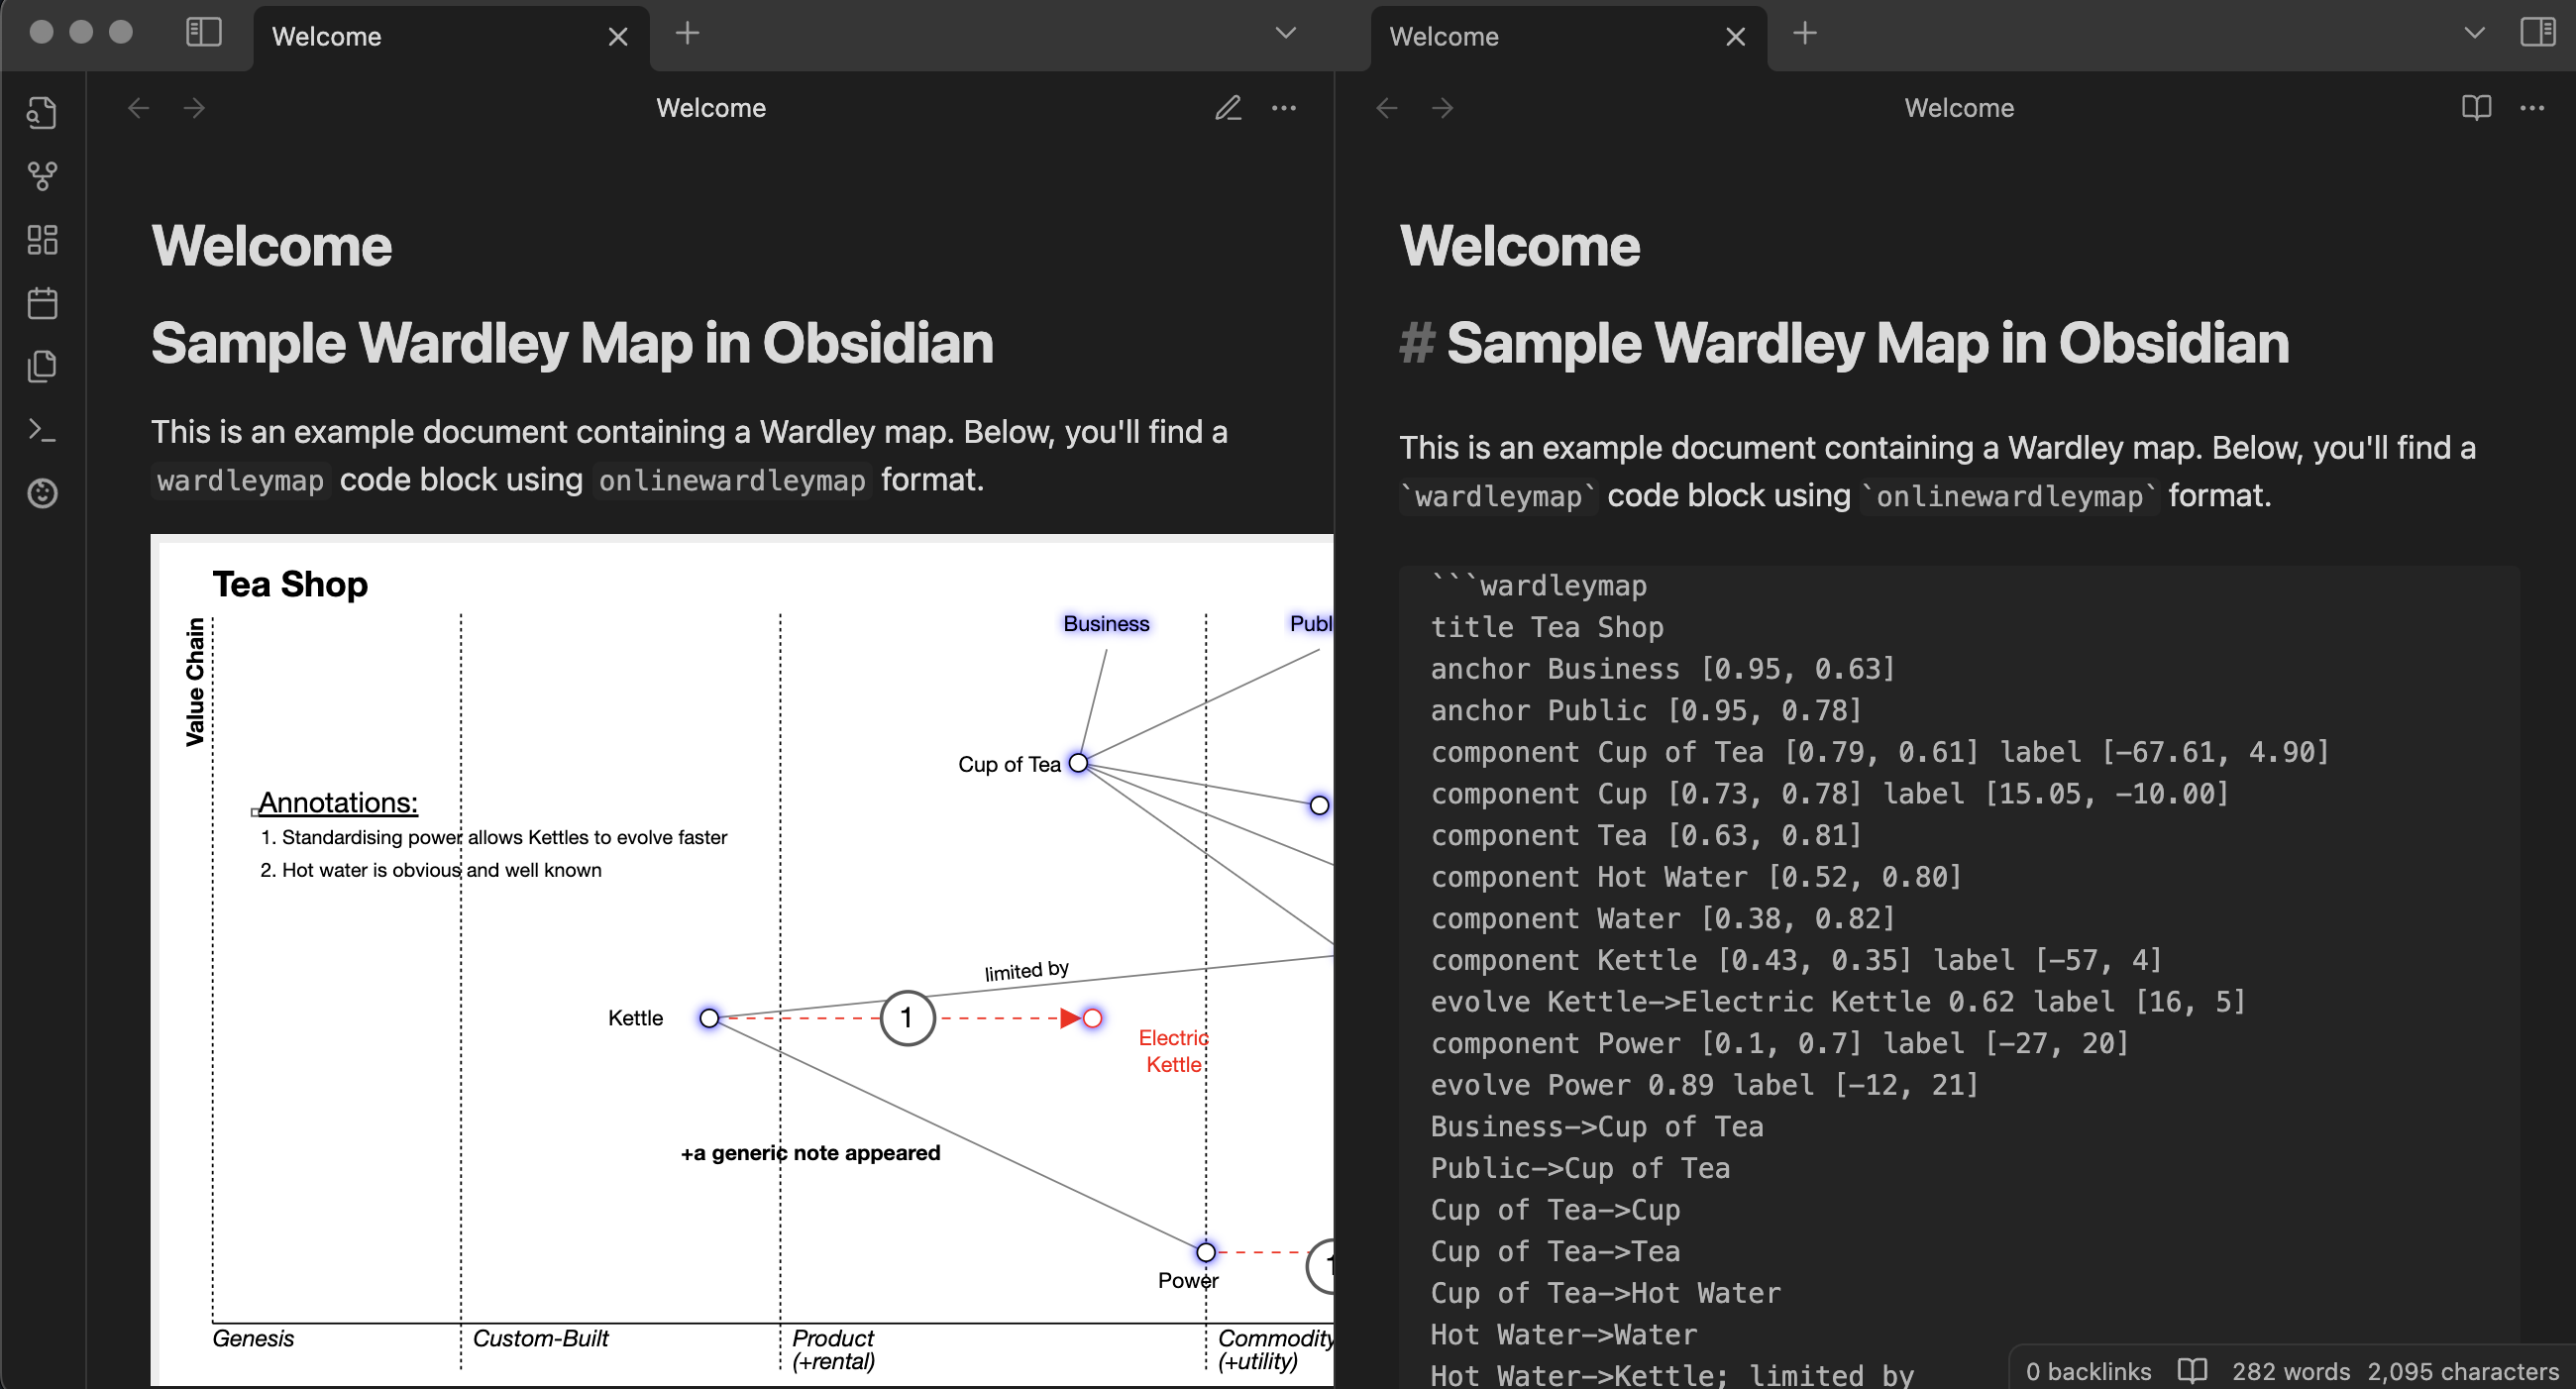This screenshot has width=2576, height=1389.
Task: Open more options in right pane
Action: (x=2532, y=108)
